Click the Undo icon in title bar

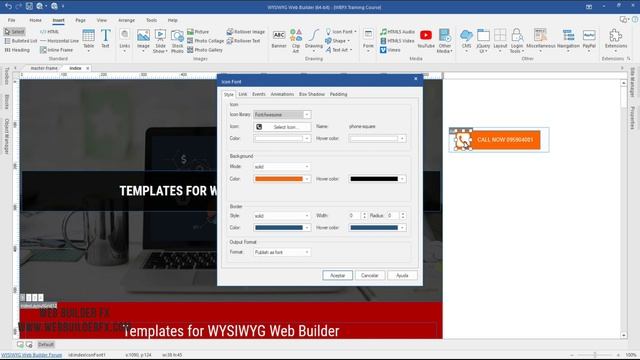[8, 6]
